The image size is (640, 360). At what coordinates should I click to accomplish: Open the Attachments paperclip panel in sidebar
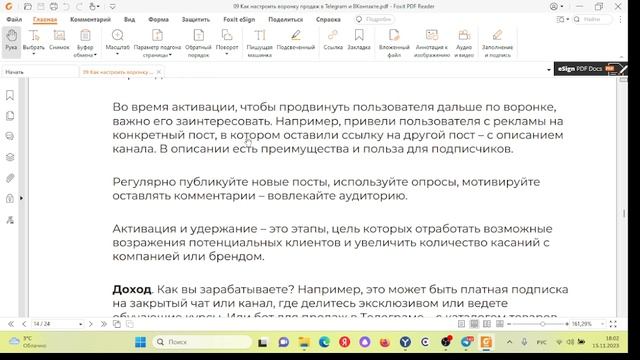[10, 178]
